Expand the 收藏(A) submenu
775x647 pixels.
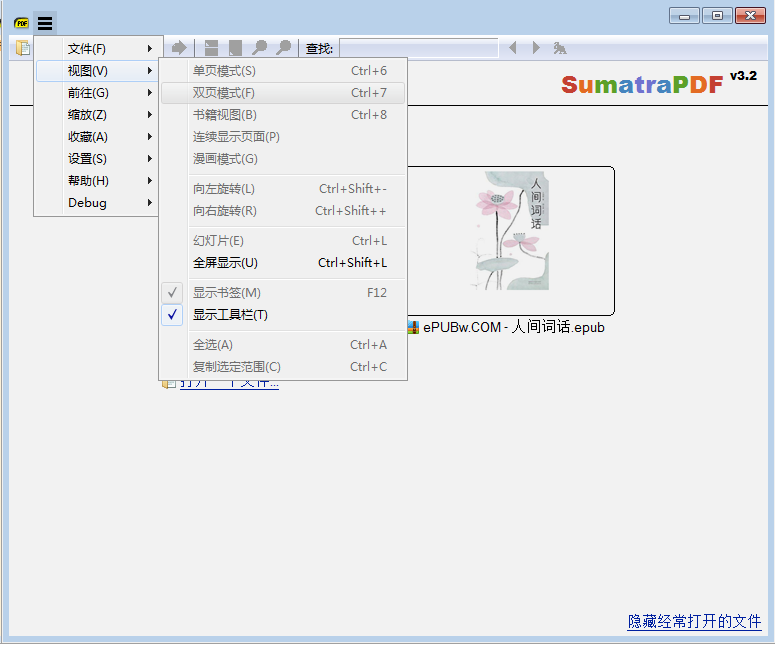96,136
